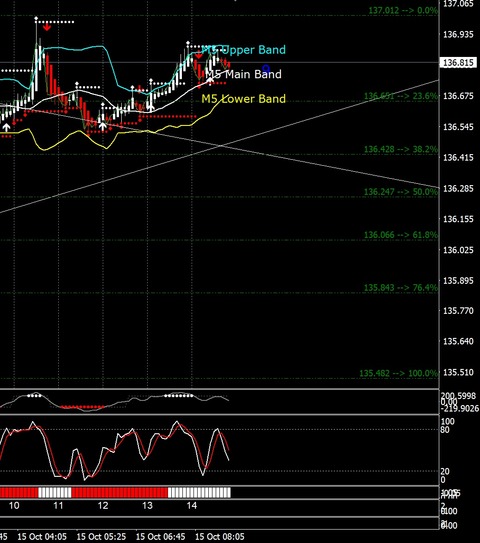Click the 15 Oct 05:25 time label
The height and width of the screenshot is (543, 480).
point(101,536)
